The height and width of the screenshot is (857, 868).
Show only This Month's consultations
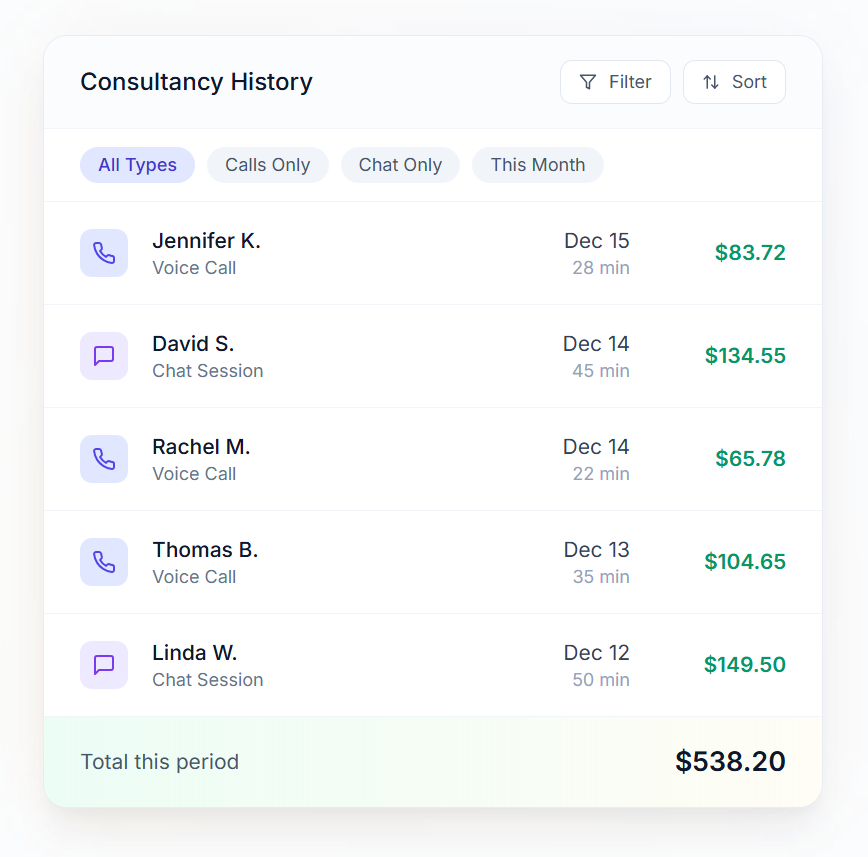tap(537, 165)
